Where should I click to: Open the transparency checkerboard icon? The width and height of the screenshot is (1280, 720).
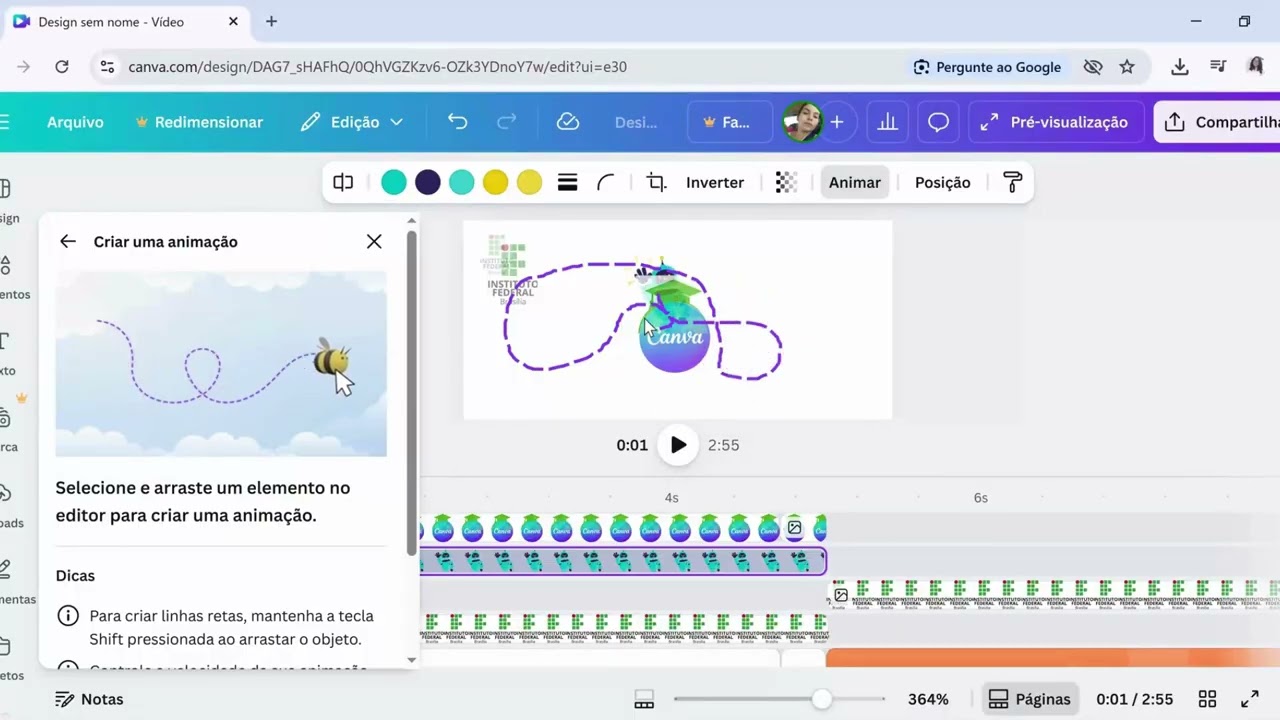point(787,182)
